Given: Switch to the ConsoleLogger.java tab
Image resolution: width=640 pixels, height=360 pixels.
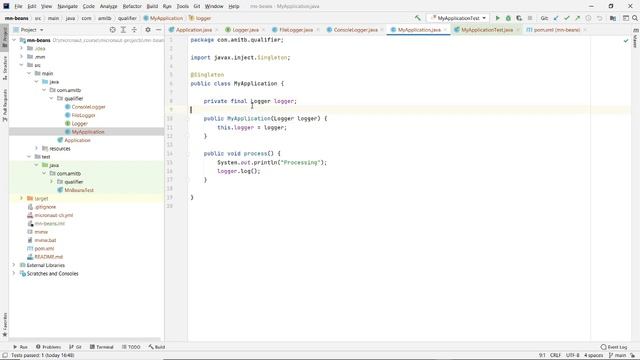Looking at the screenshot, I should tap(355, 30).
